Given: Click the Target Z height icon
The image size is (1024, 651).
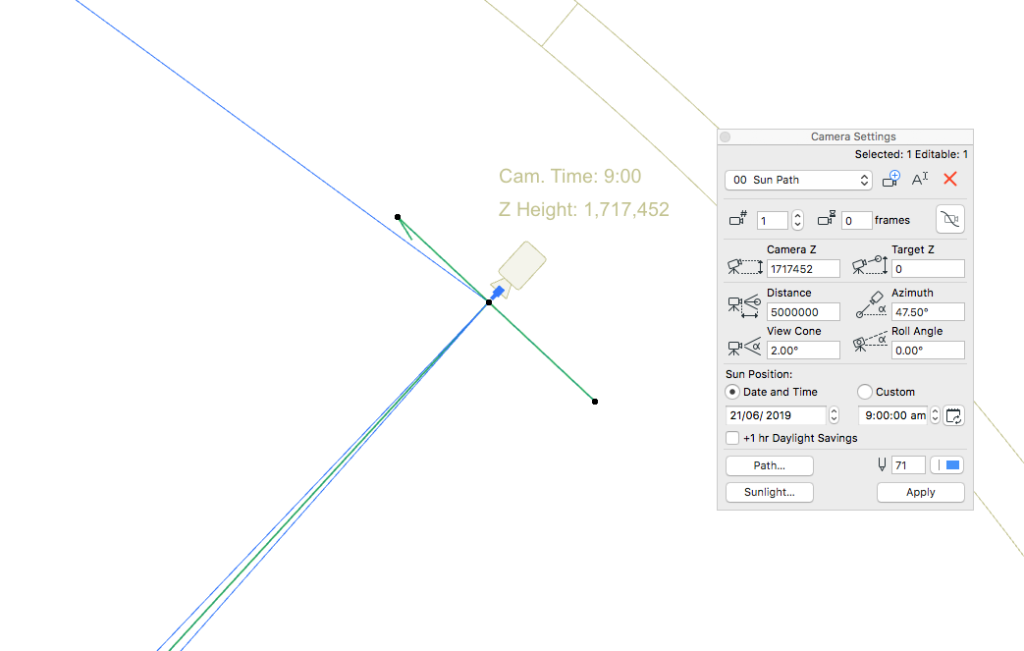Looking at the screenshot, I should (x=869, y=265).
